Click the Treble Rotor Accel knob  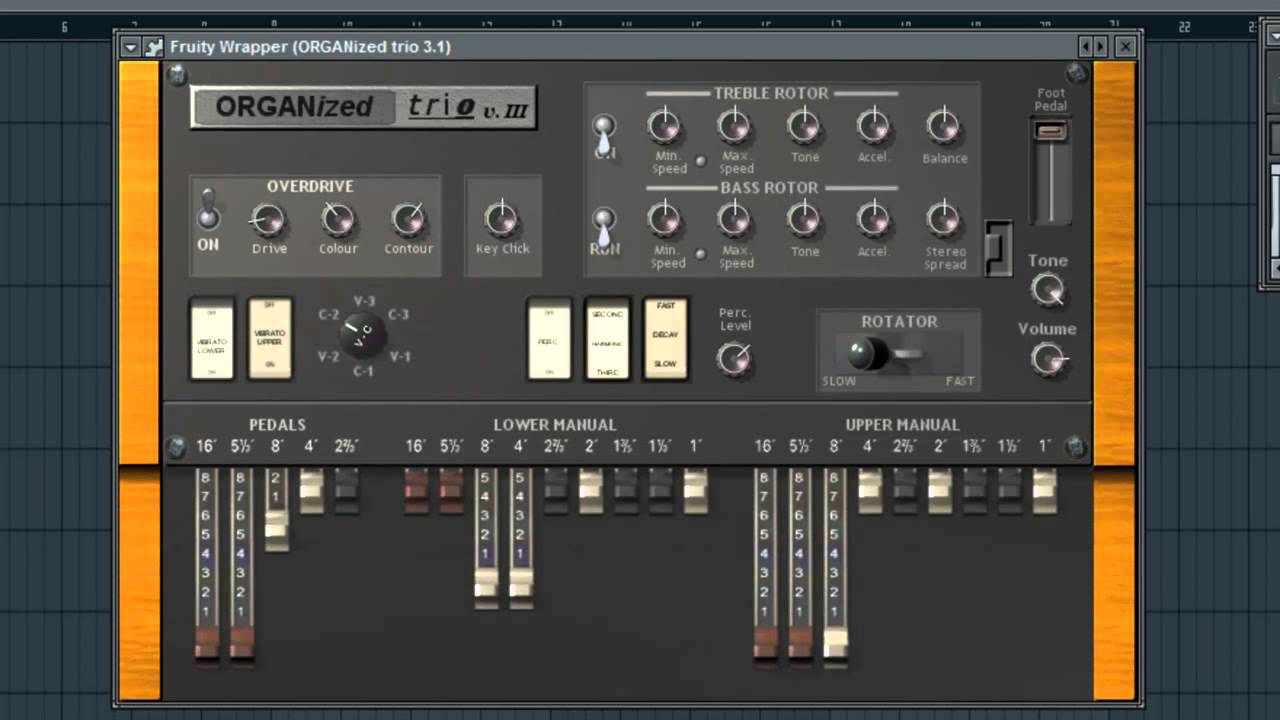(873, 126)
